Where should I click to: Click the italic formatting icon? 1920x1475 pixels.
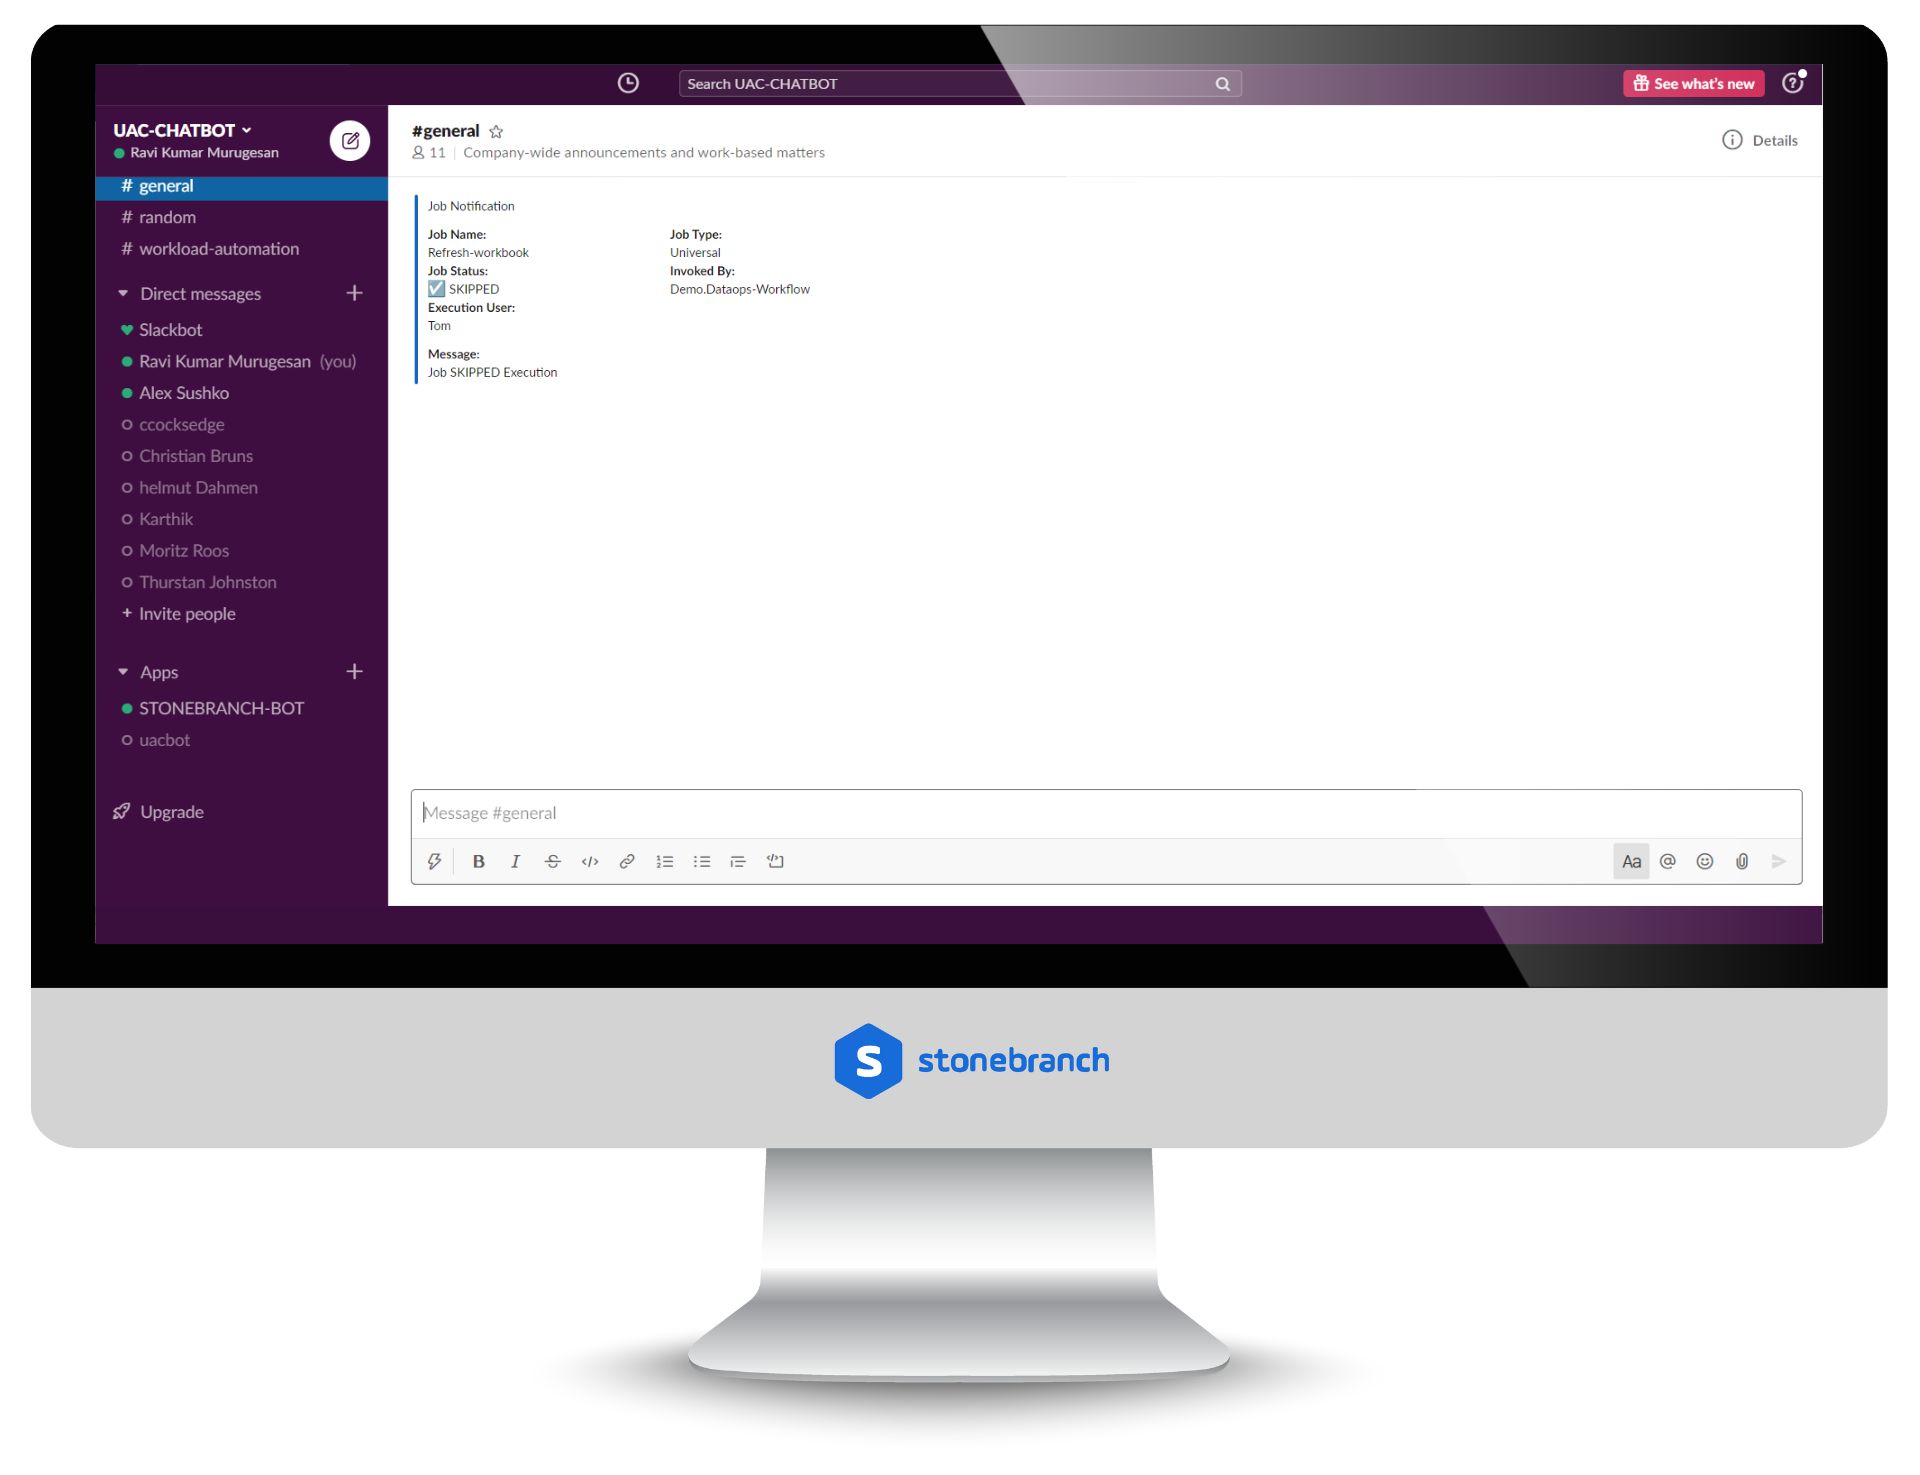(516, 861)
